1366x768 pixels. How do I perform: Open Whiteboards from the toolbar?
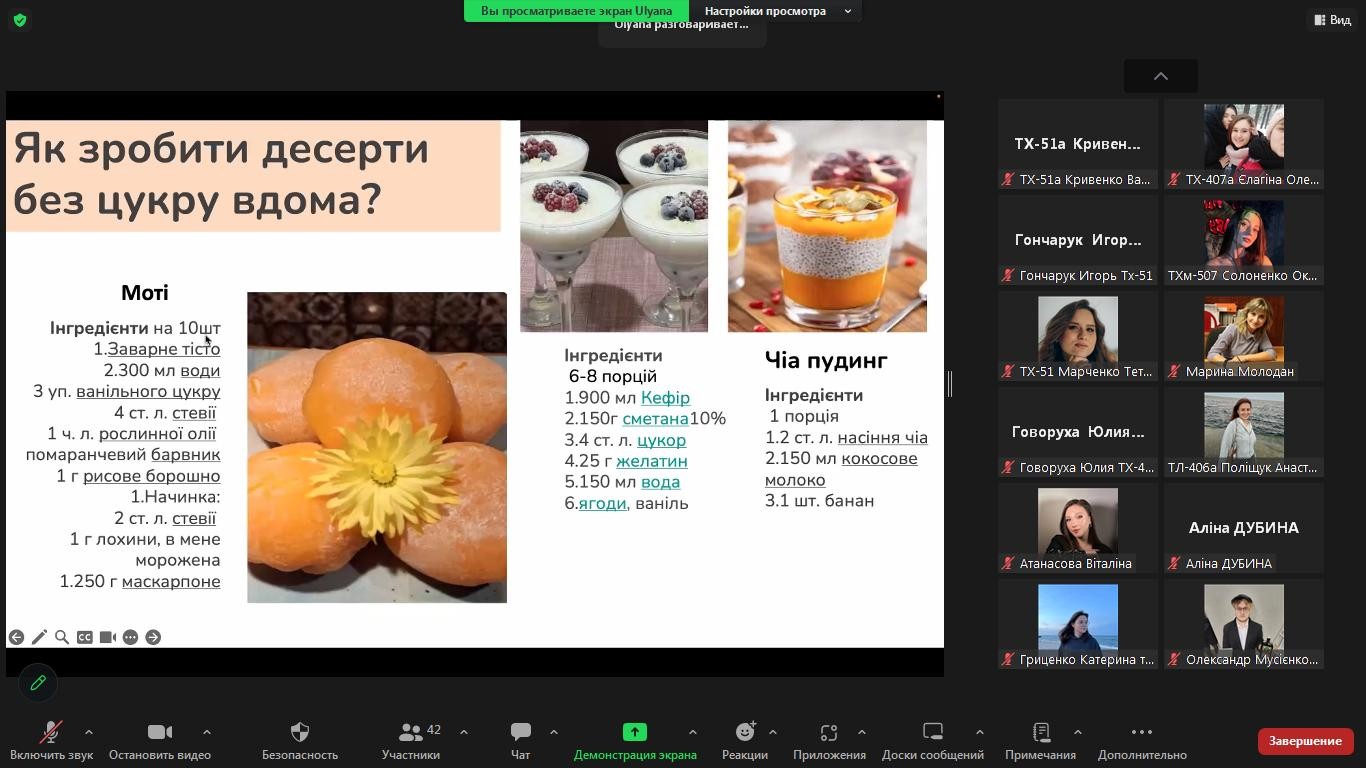[932, 733]
